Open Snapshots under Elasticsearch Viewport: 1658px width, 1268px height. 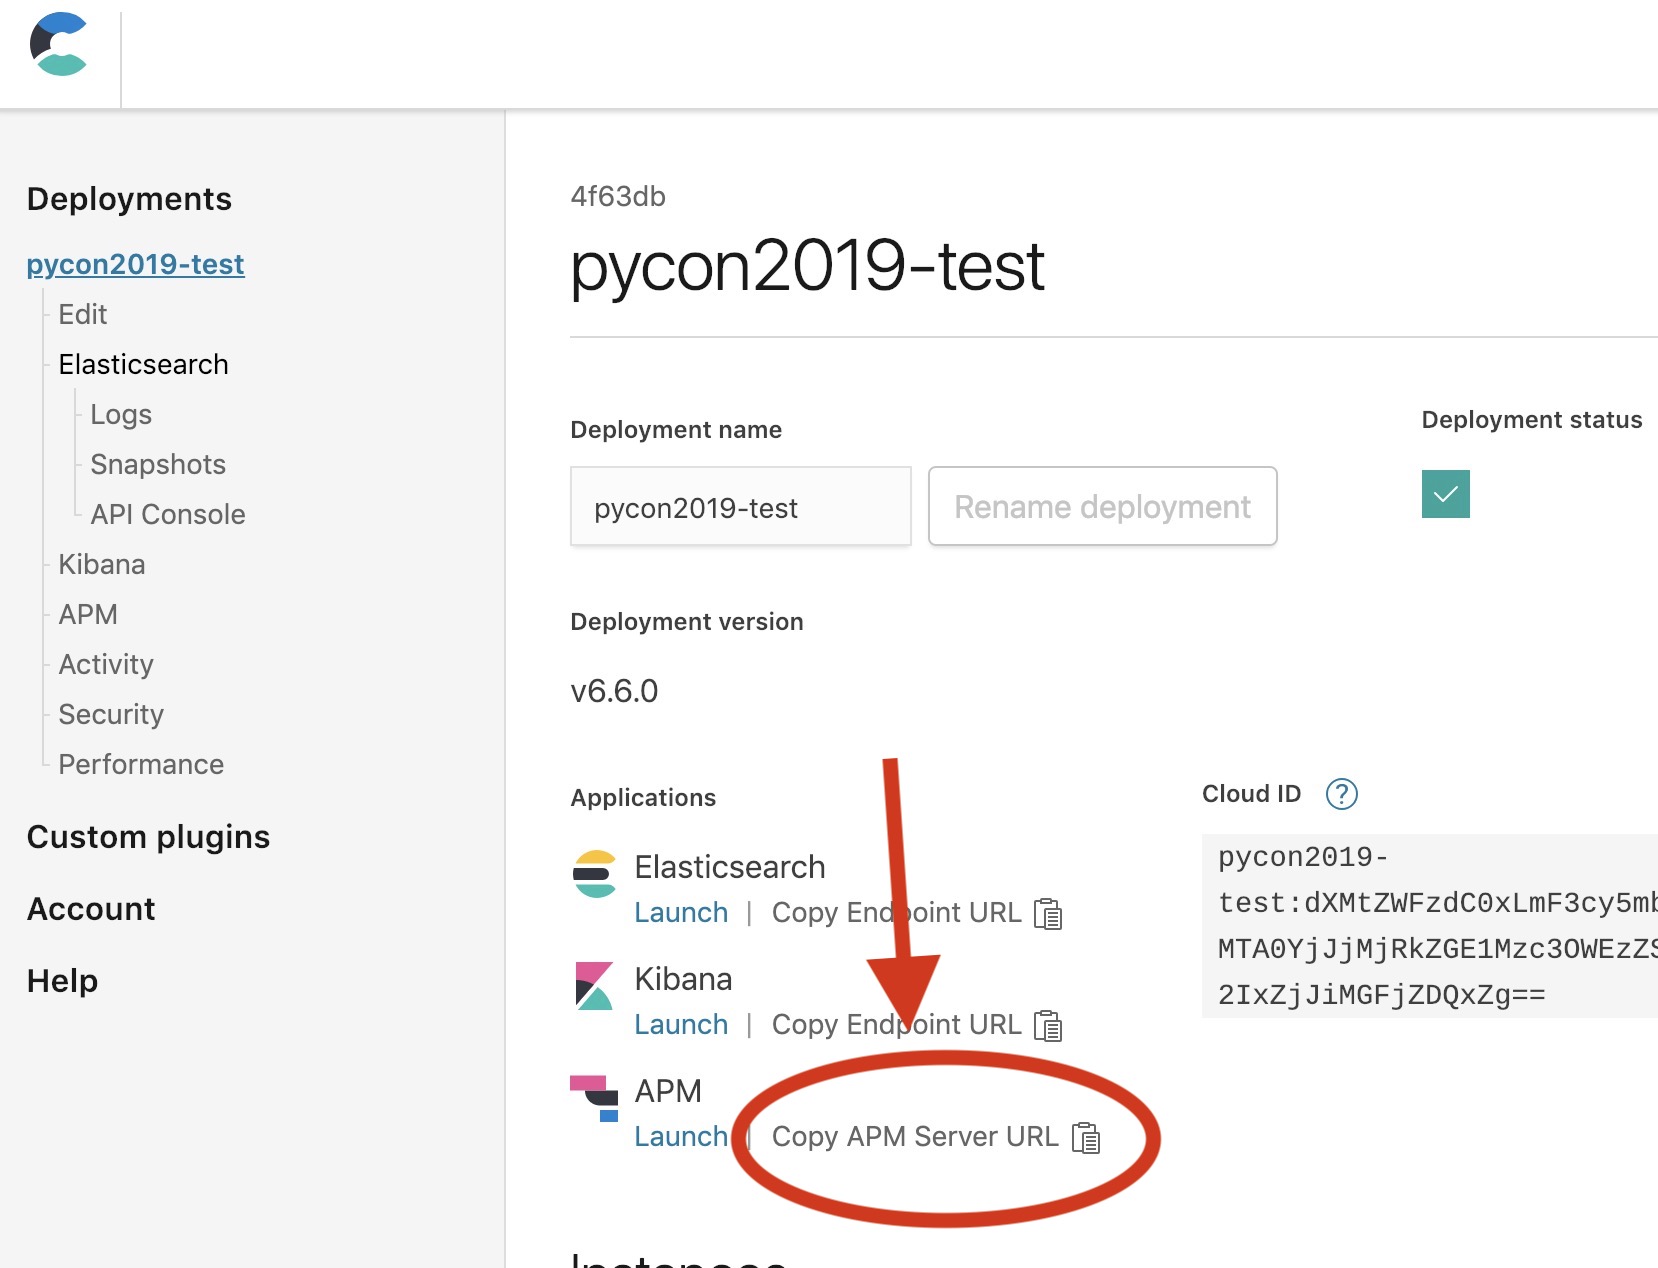158,464
